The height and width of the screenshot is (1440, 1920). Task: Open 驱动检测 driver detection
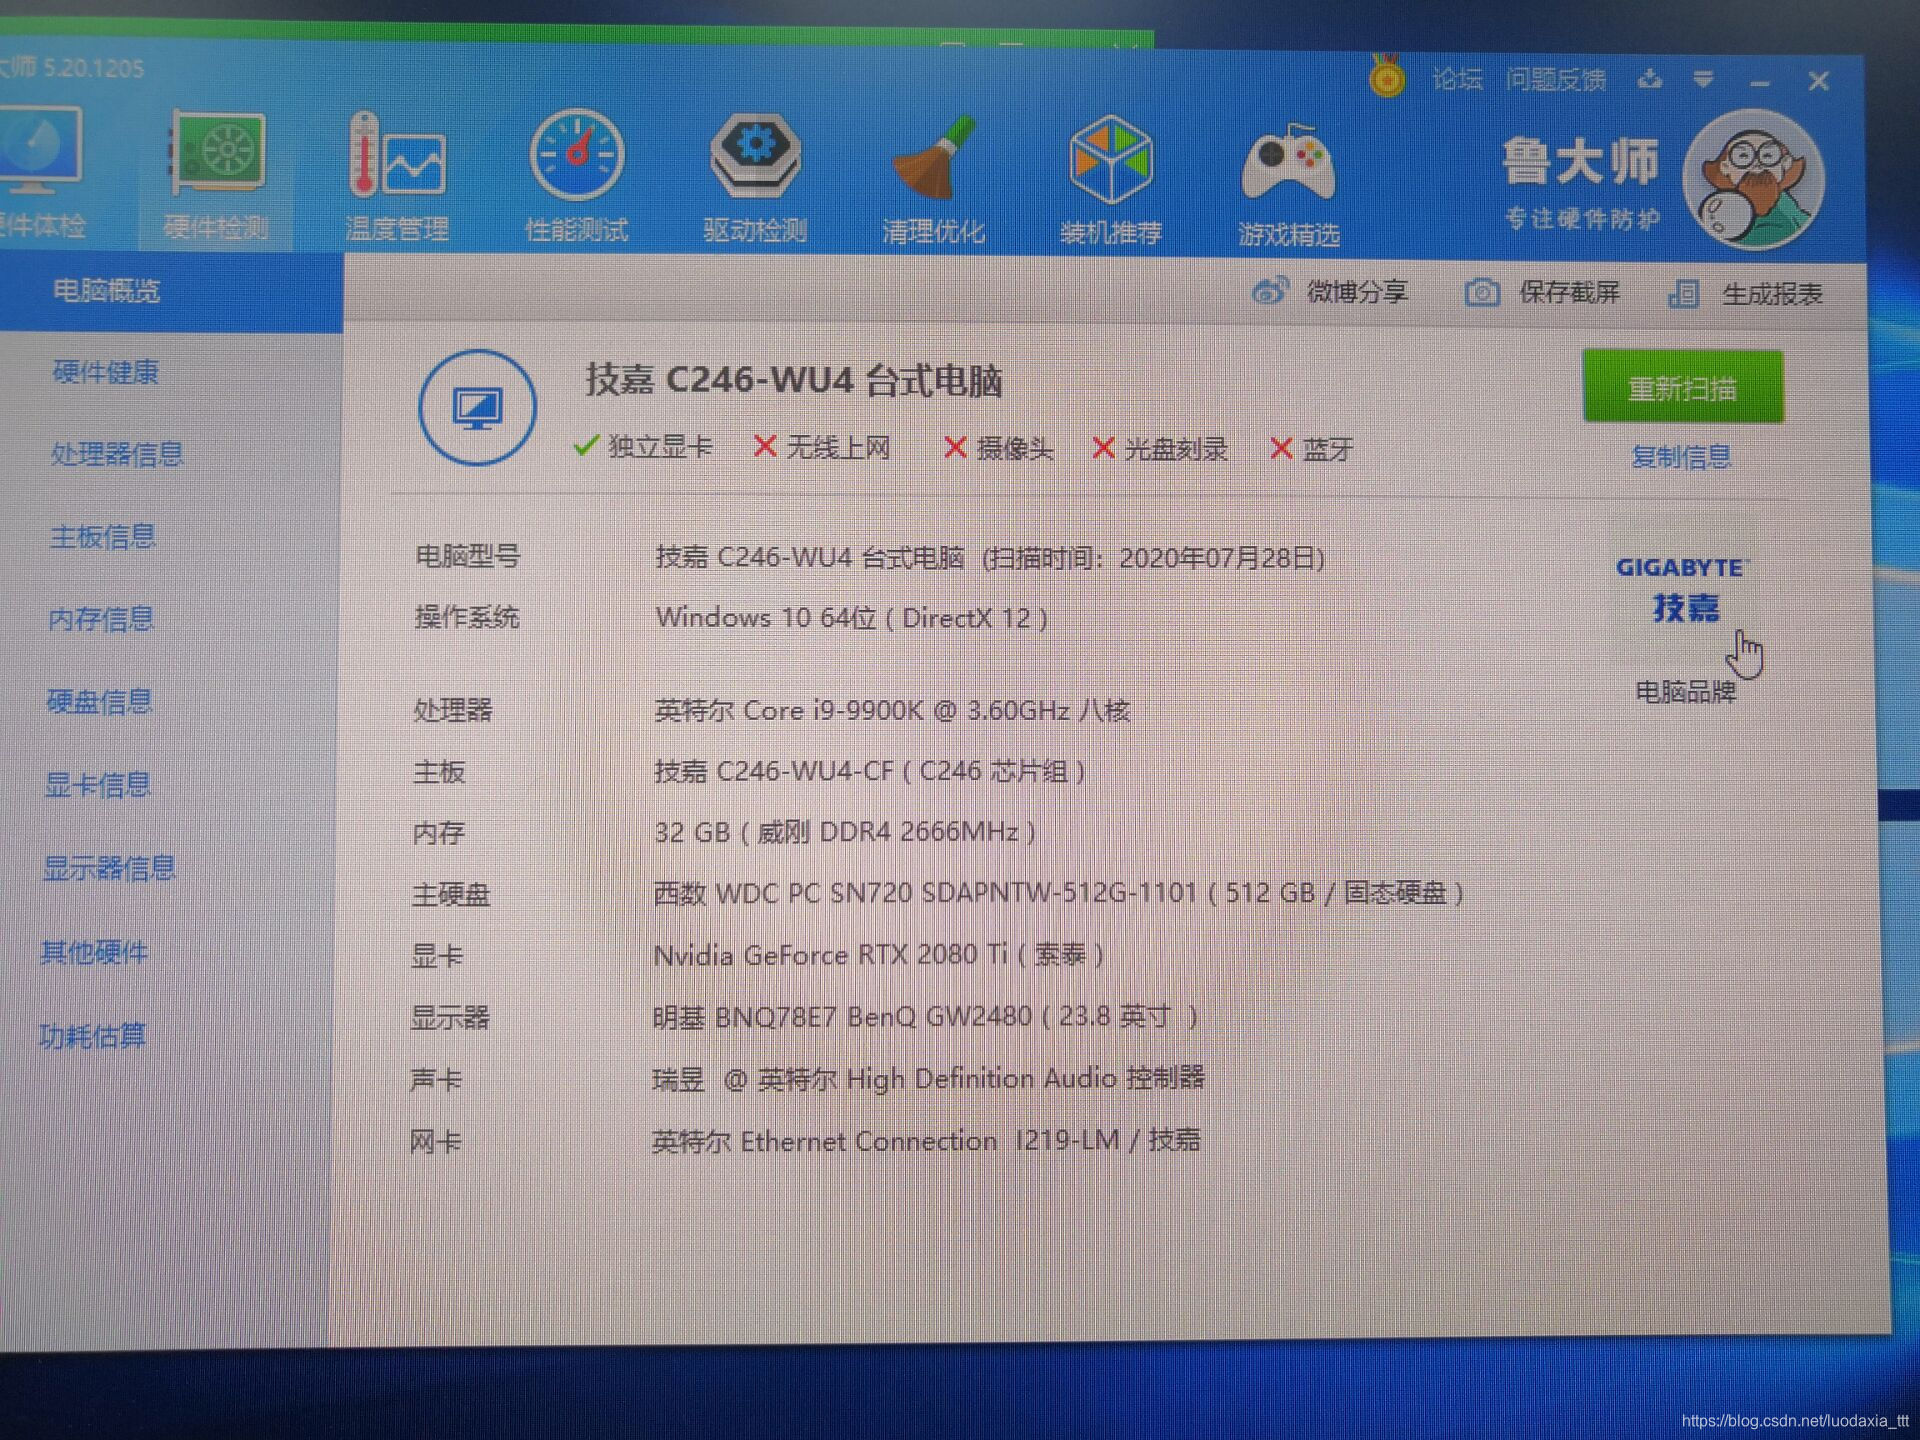click(755, 177)
